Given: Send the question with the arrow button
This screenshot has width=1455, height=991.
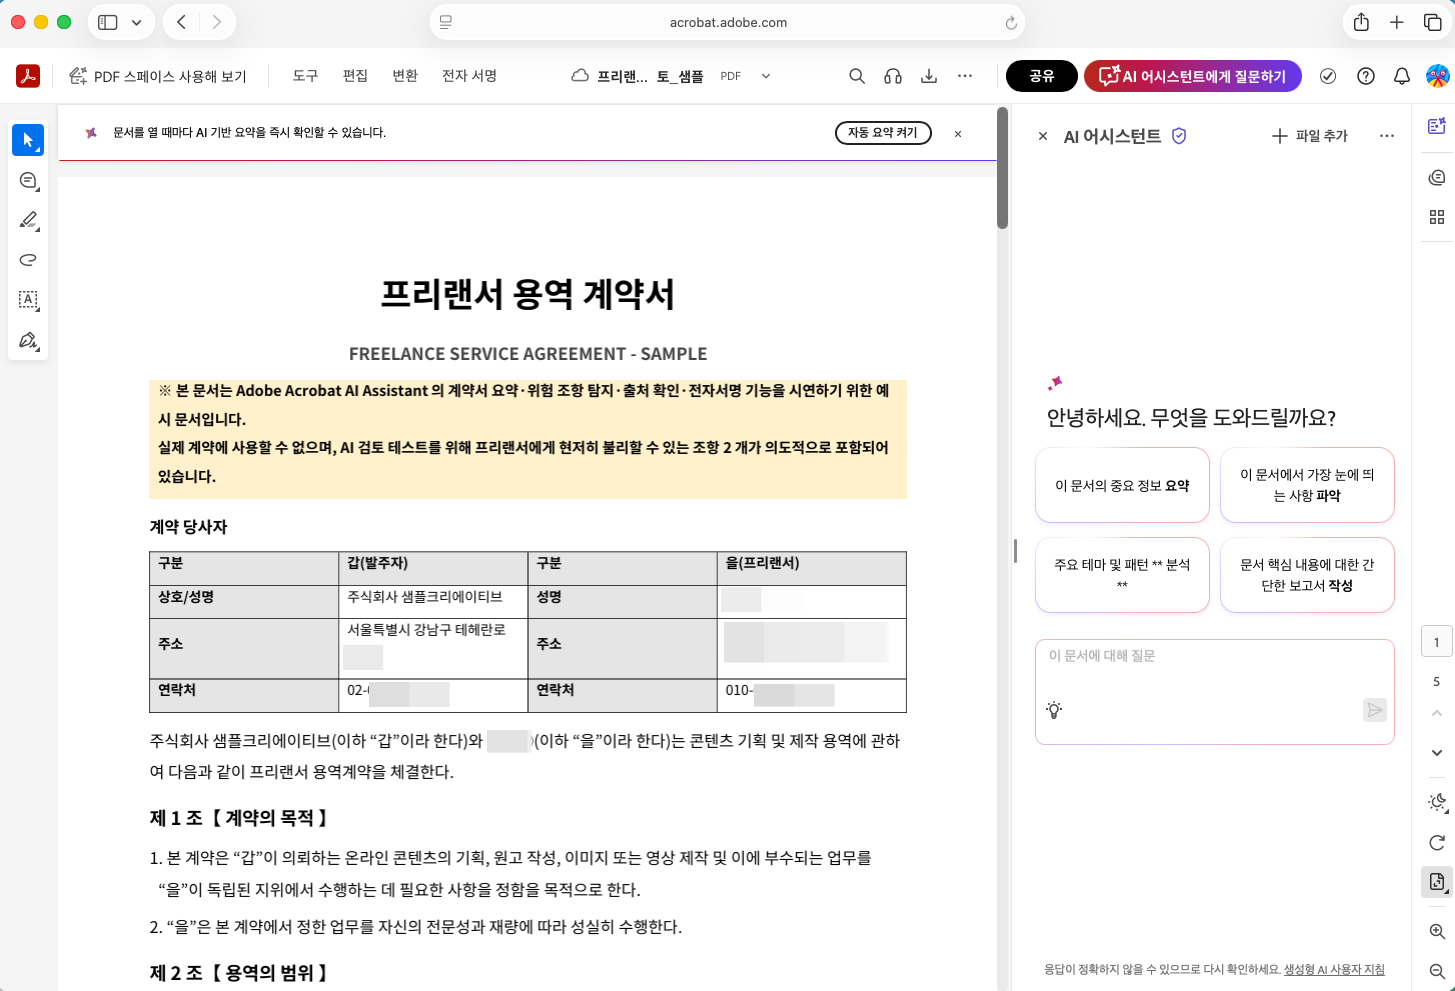Looking at the screenshot, I should 1375,710.
